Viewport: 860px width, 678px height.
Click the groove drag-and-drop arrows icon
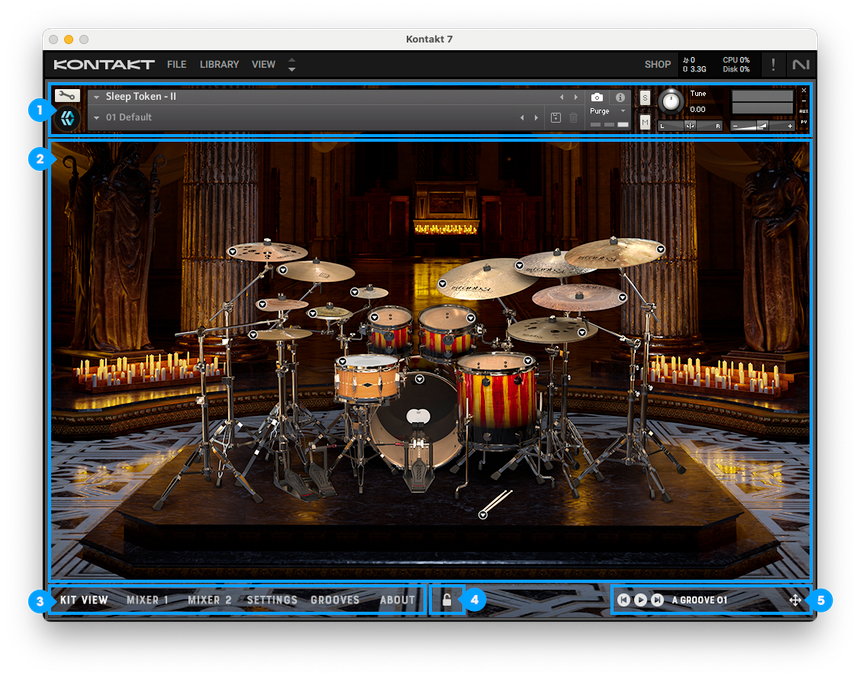point(795,600)
